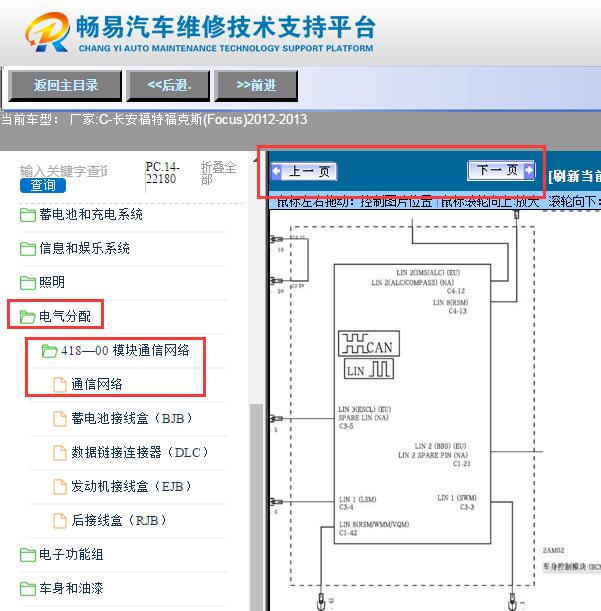Click page icon beside 数据链接连接器（DLC）

[60, 453]
